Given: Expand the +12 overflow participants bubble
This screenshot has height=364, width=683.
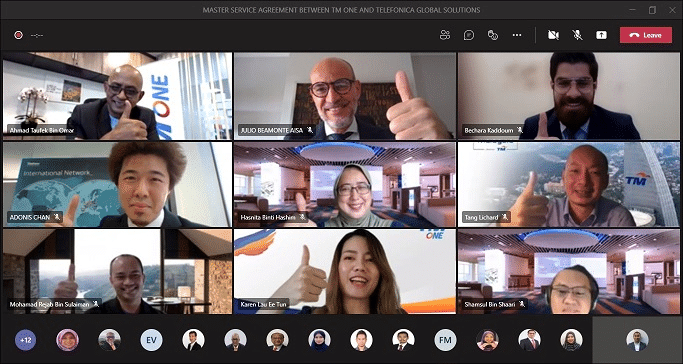Looking at the screenshot, I should (x=26, y=340).
